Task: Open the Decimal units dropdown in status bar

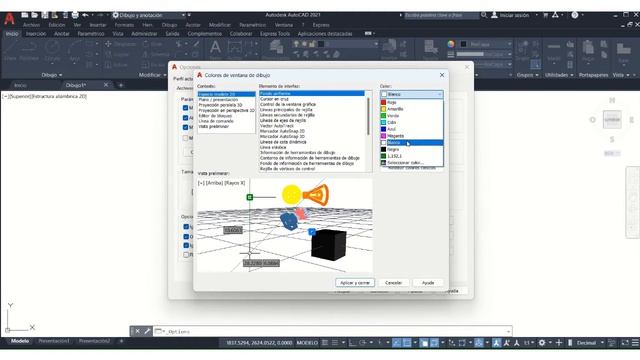Action: [590, 343]
